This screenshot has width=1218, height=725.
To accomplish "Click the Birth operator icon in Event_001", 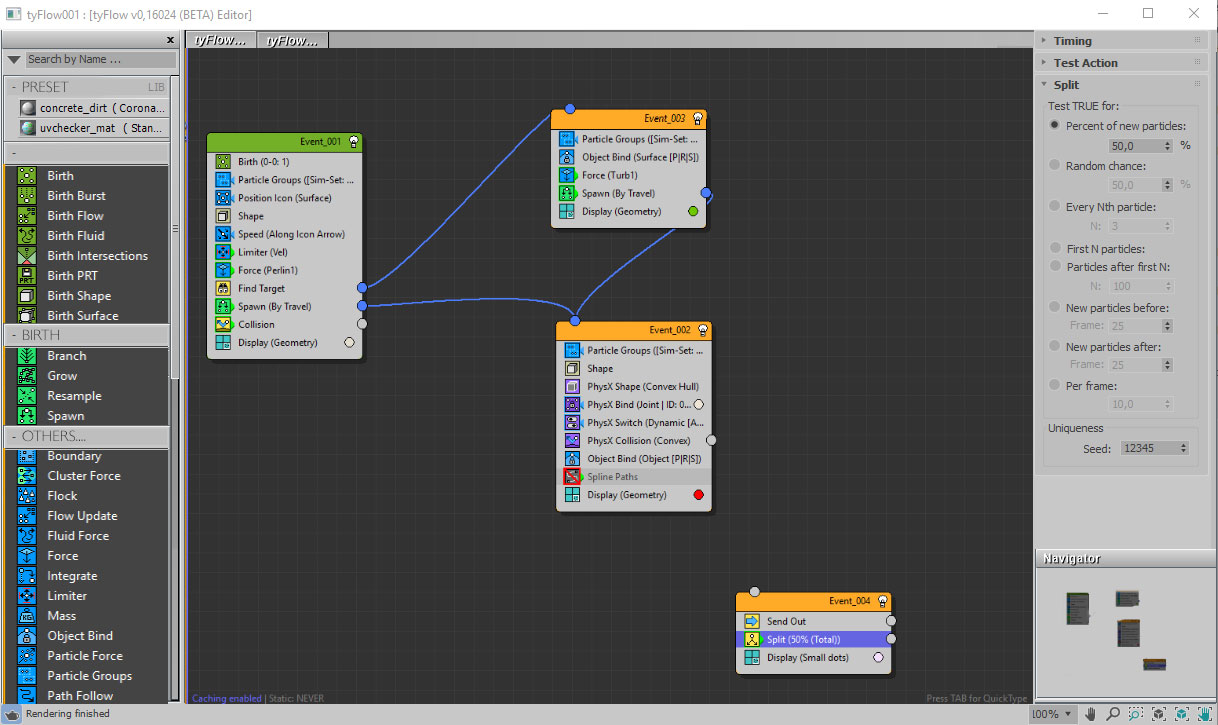I will pyautogui.click(x=223, y=162).
